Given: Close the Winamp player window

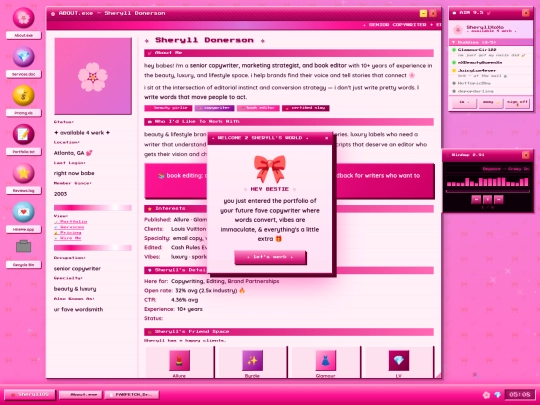Looking at the screenshot, I should (x=526, y=155).
